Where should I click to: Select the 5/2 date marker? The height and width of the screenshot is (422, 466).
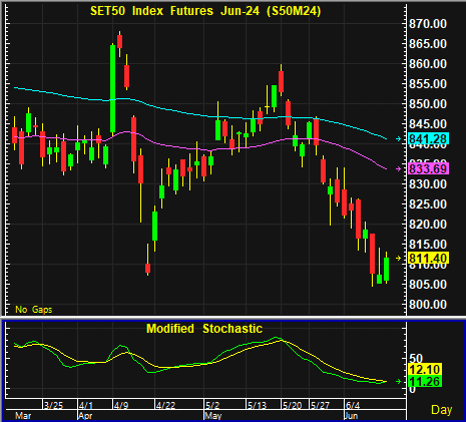click(212, 406)
